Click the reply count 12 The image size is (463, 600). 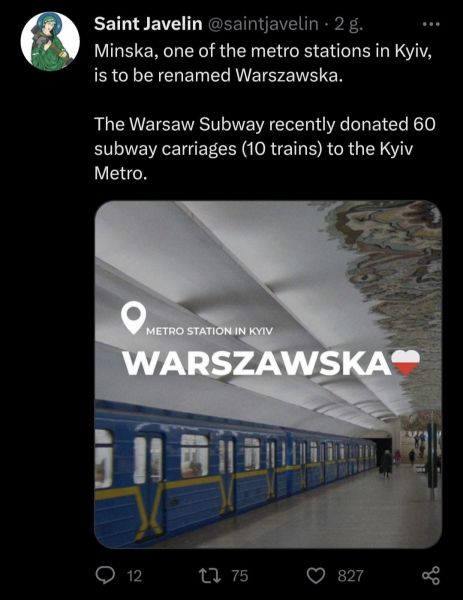pos(134,576)
